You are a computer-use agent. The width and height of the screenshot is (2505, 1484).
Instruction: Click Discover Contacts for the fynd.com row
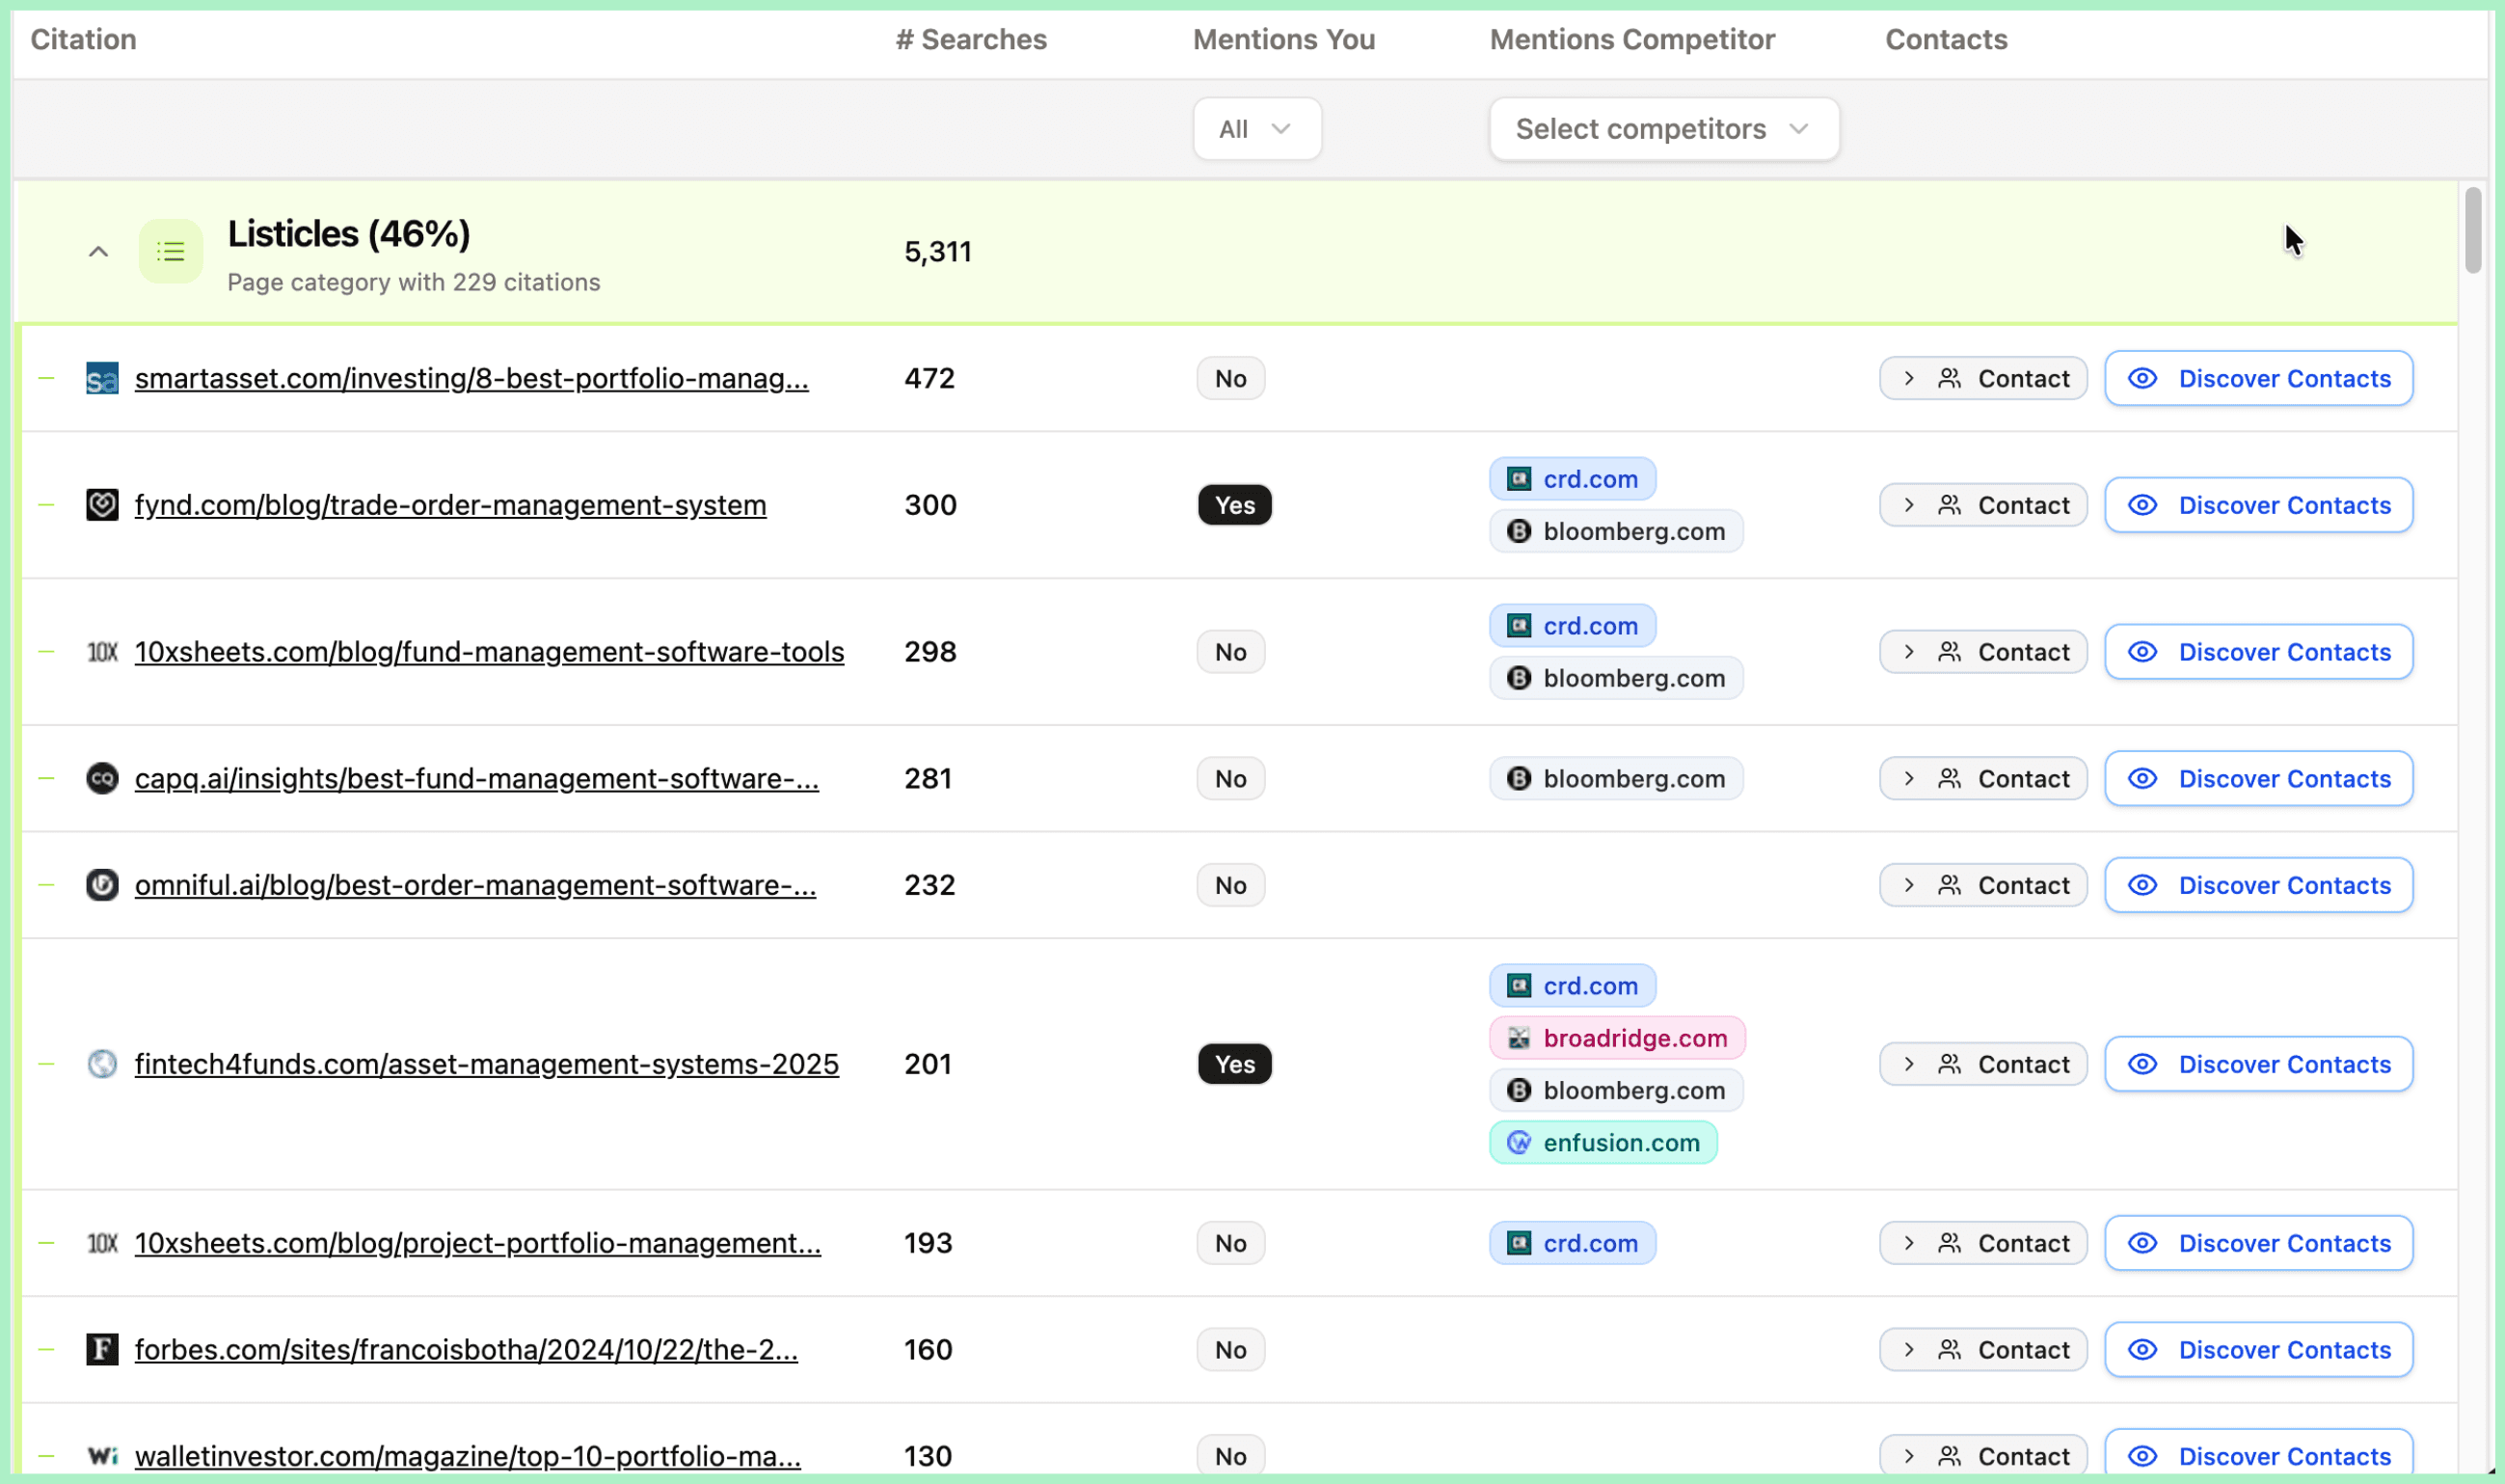pyautogui.click(x=2258, y=505)
